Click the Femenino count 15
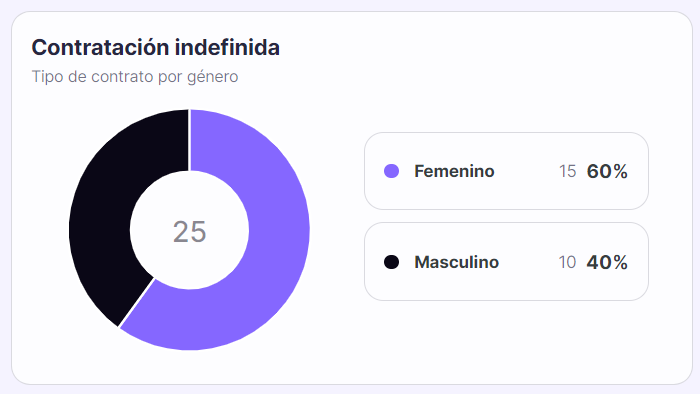This screenshot has width=700, height=394. (567, 171)
